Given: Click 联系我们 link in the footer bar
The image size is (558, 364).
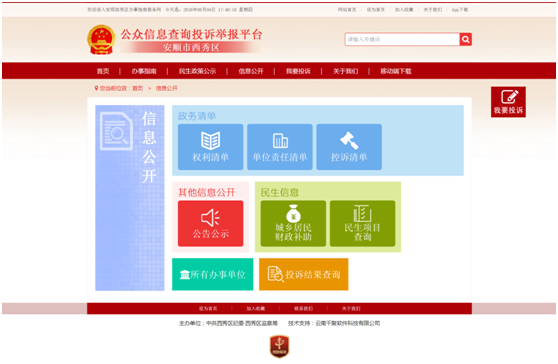Looking at the screenshot, I should (x=303, y=308).
